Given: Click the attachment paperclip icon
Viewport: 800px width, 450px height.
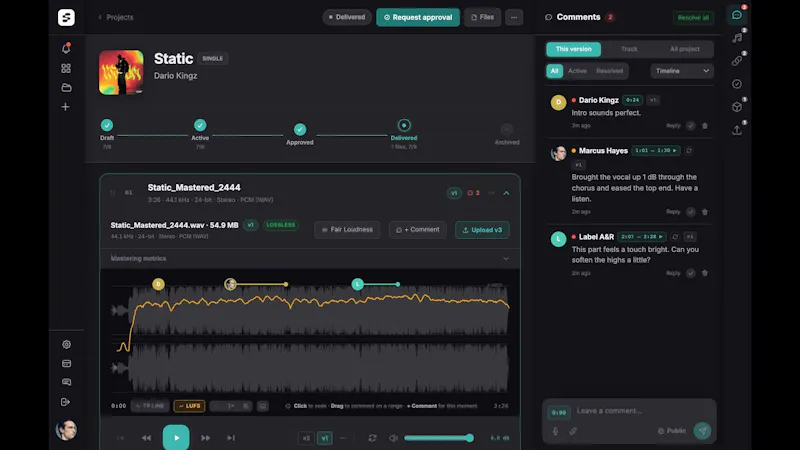Looking at the screenshot, I should [x=573, y=431].
